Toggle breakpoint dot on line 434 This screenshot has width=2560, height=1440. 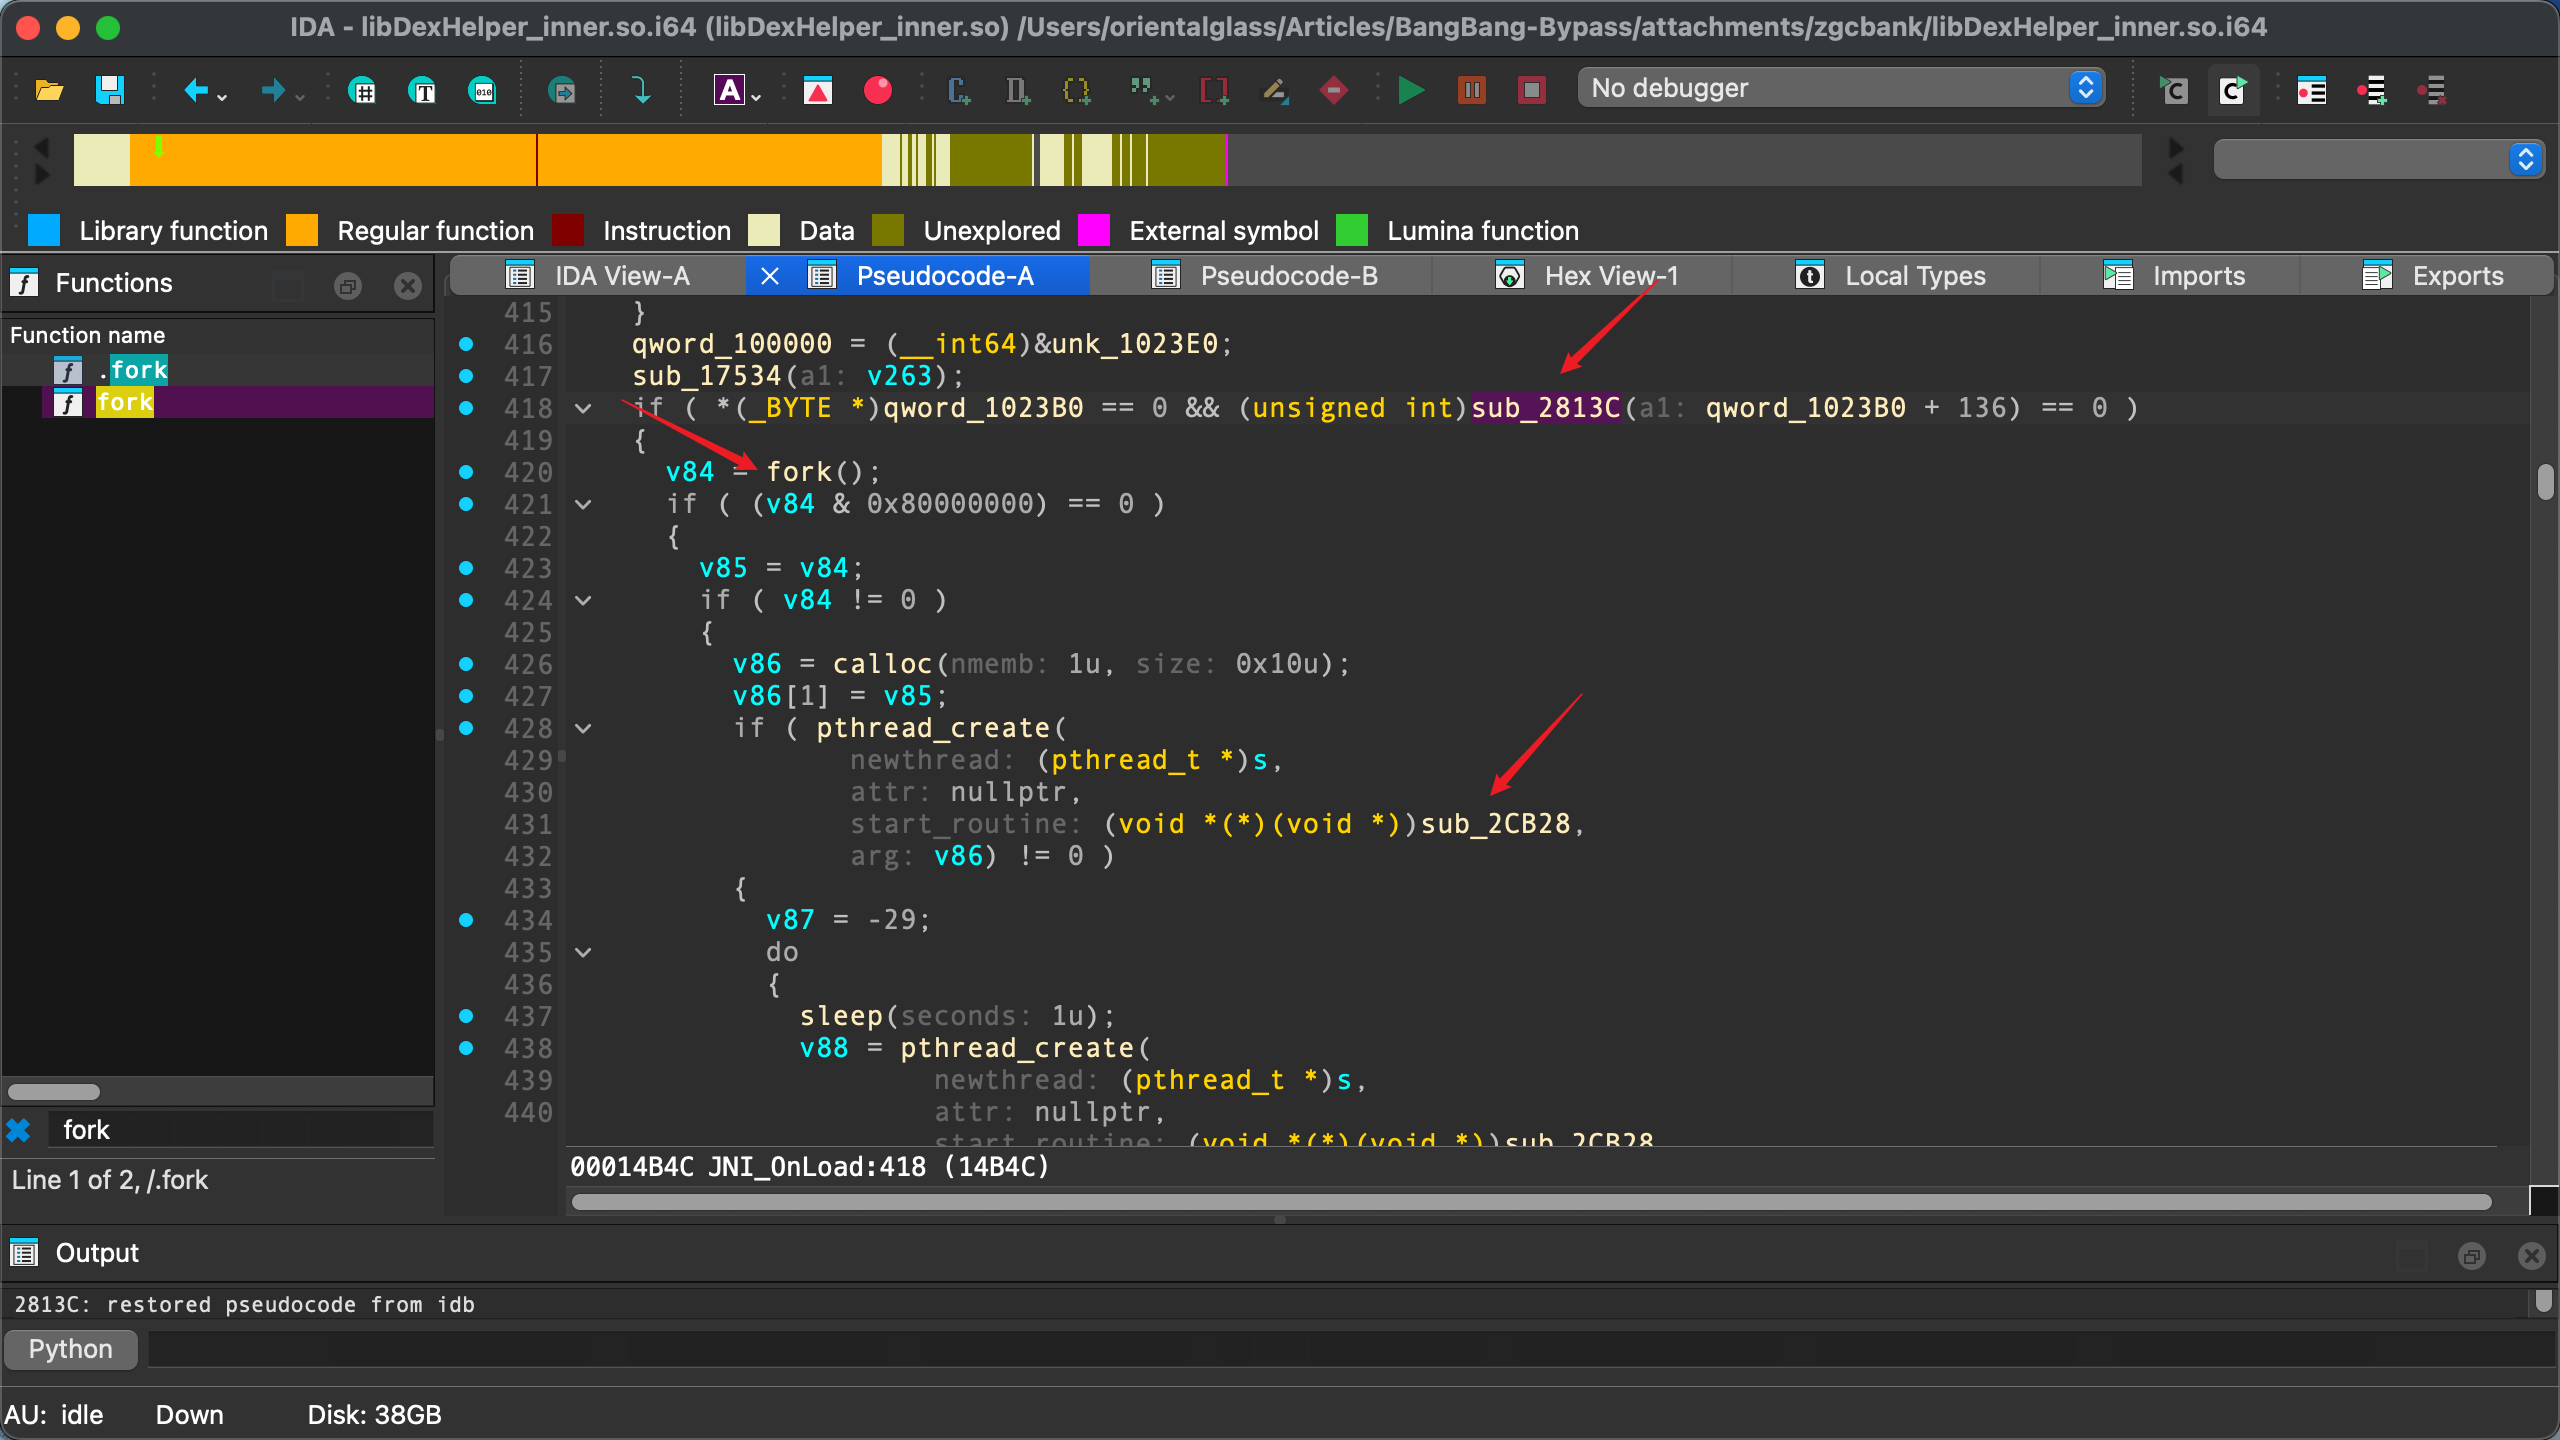(x=466, y=920)
